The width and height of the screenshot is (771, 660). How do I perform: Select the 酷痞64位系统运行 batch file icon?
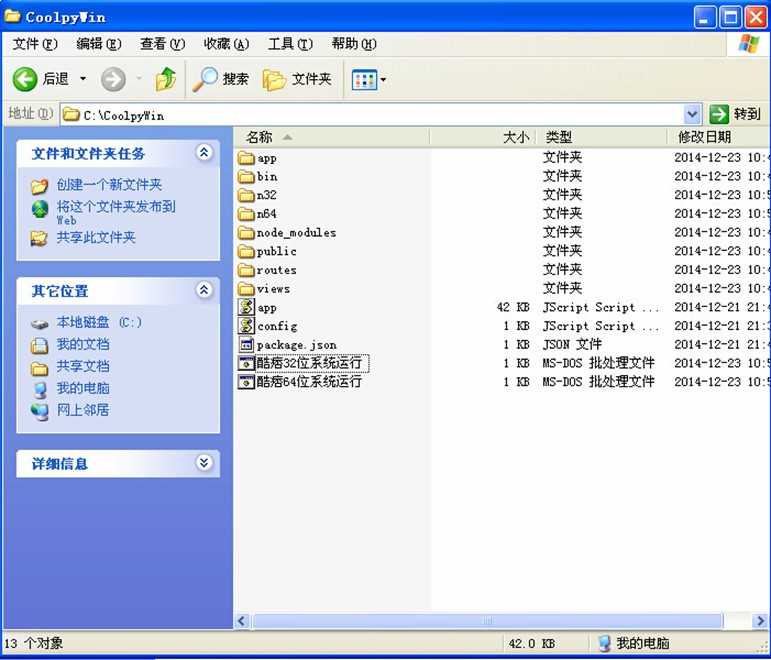(x=246, y=382)
